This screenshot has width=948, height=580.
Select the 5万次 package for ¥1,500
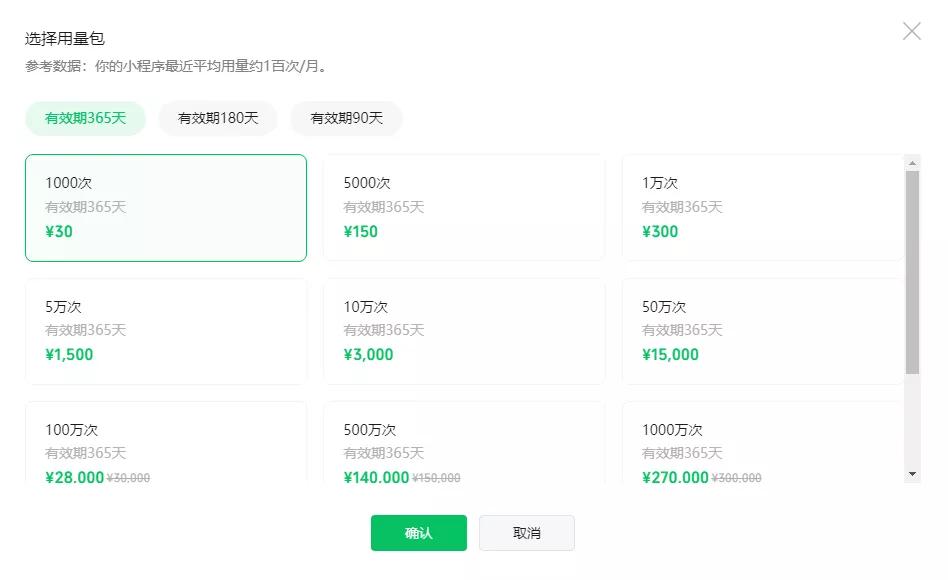[x=166, y=331]
